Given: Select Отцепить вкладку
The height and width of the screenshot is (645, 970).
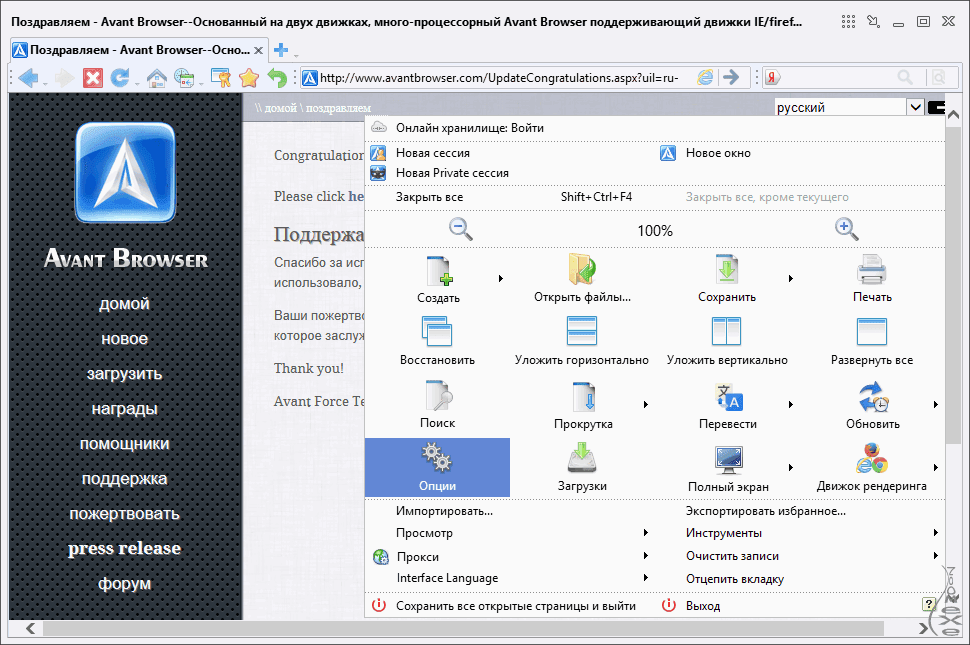Looking at the screenshot, I should click(x=800, y=579).
